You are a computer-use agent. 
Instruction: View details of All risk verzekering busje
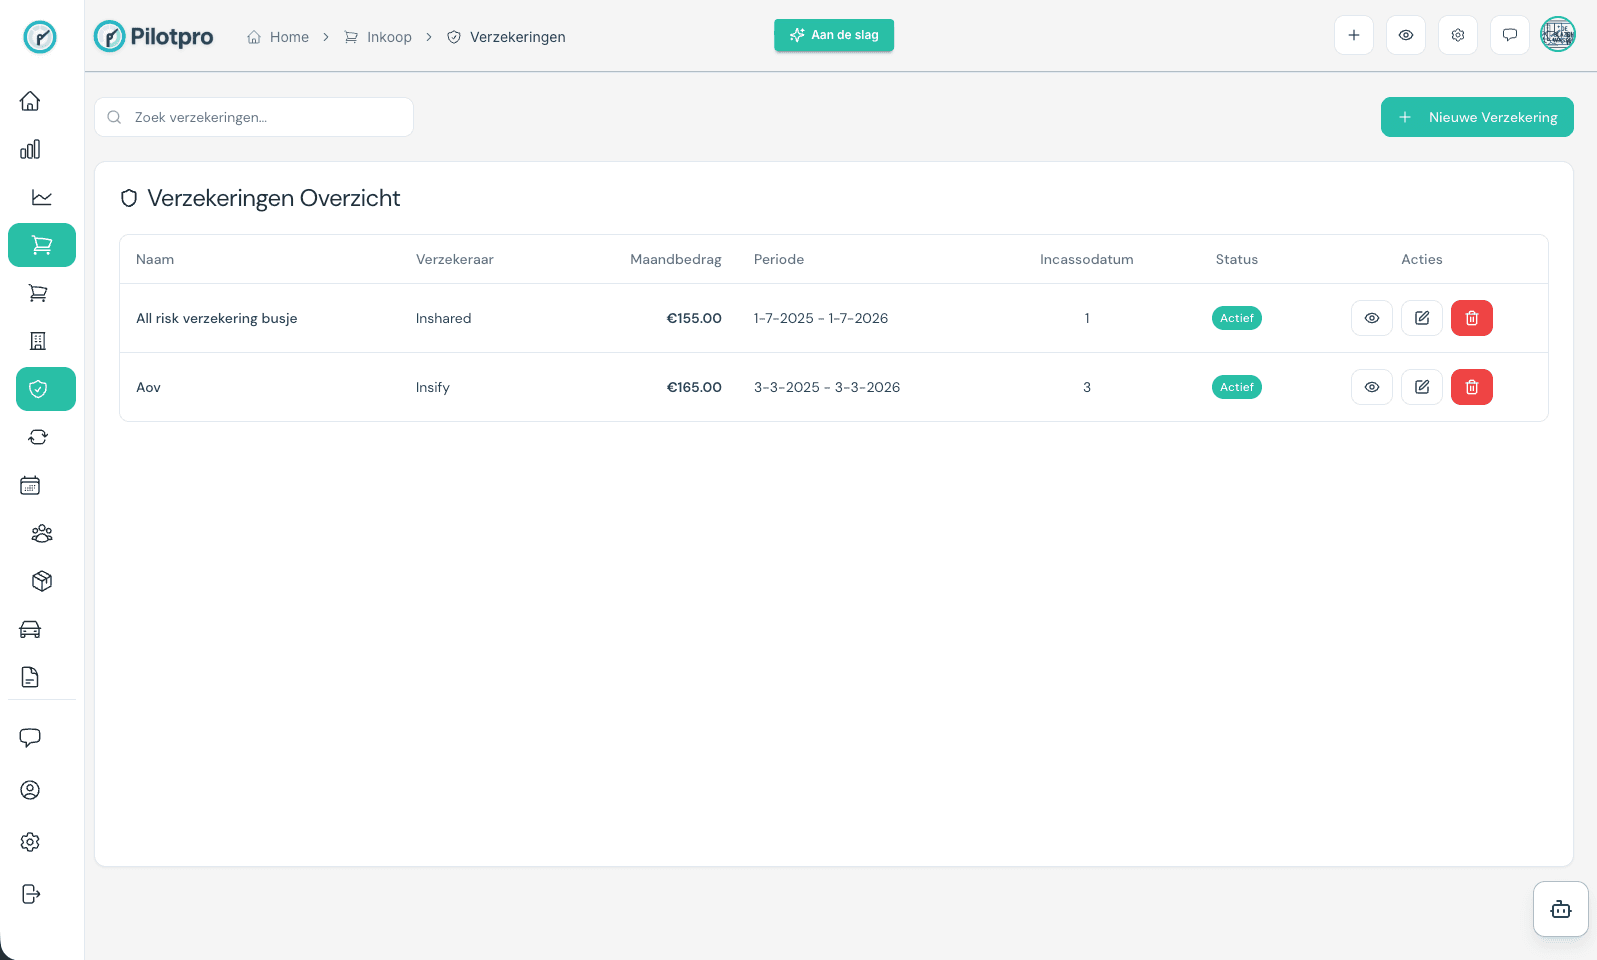pyautogui.click(x=1371, y=318)
